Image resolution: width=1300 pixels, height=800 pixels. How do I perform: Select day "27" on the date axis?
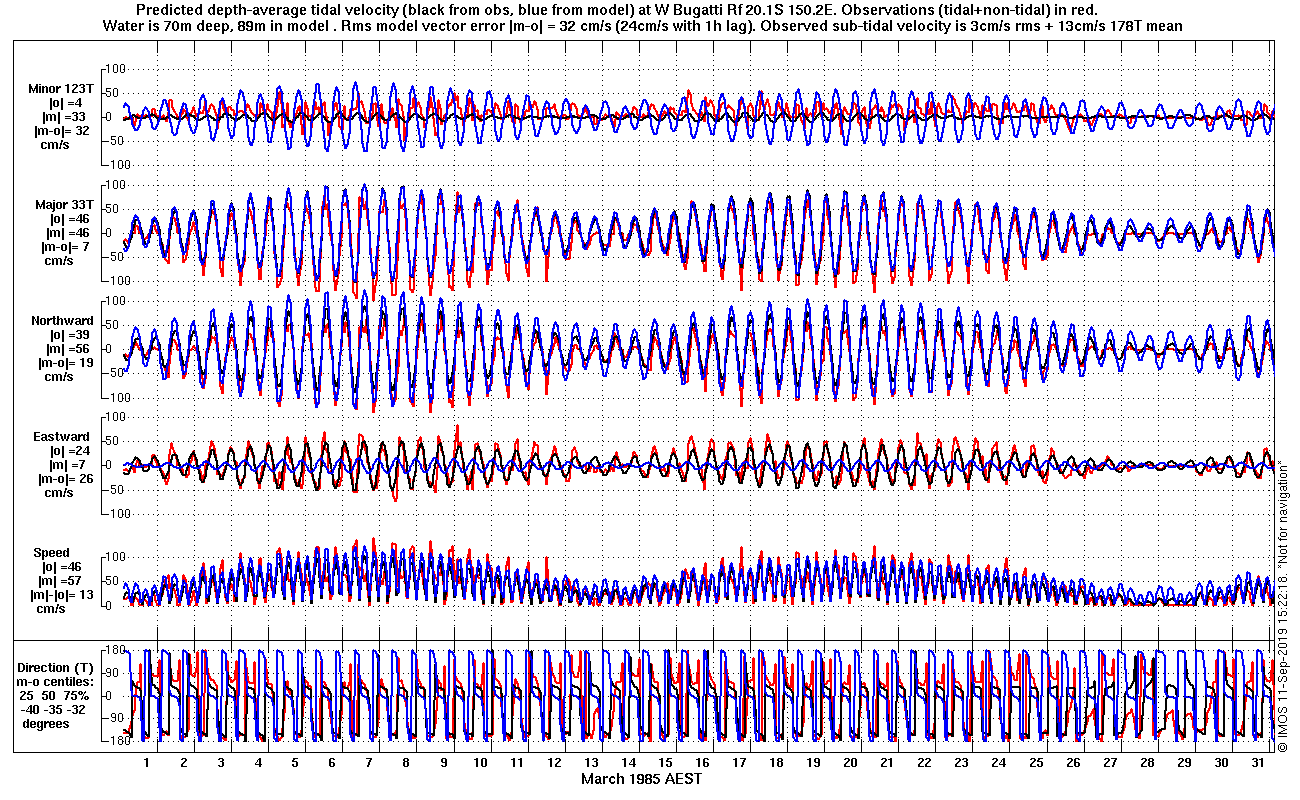pos(1108,763)
